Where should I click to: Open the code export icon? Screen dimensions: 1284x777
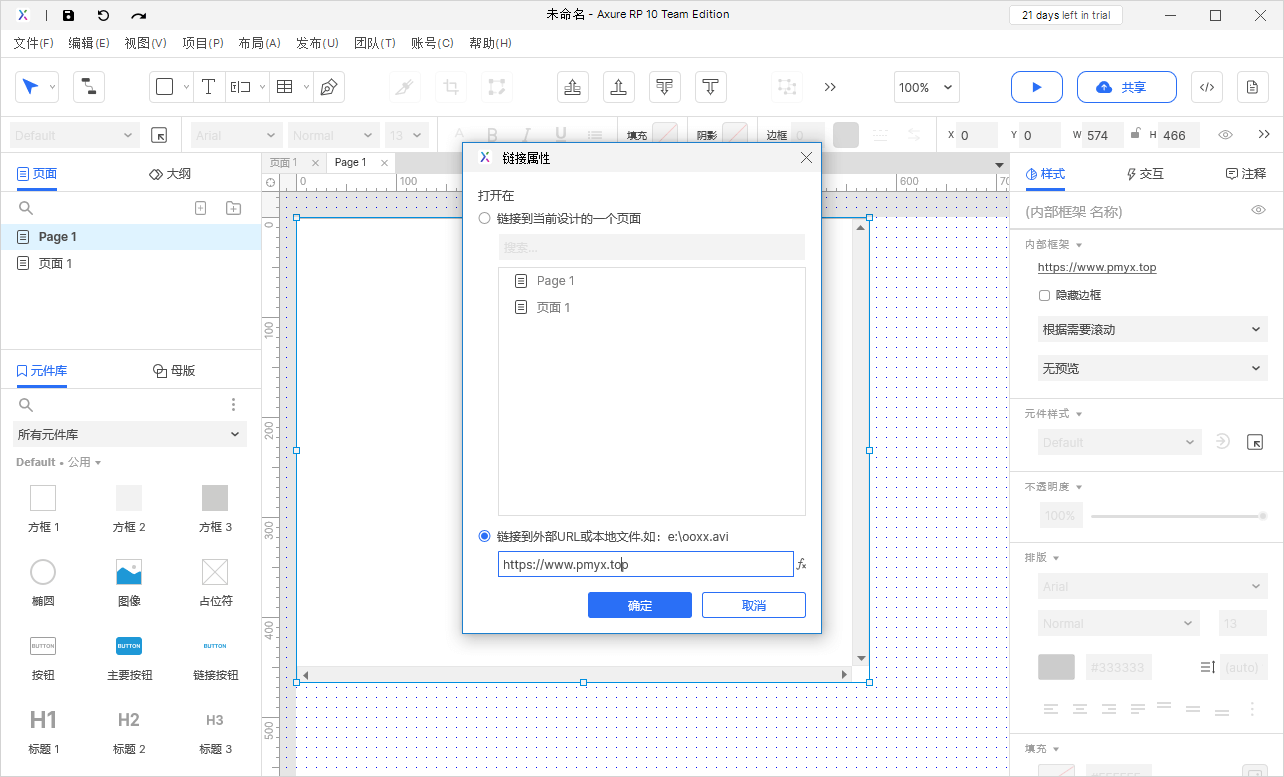point(1206,87)
